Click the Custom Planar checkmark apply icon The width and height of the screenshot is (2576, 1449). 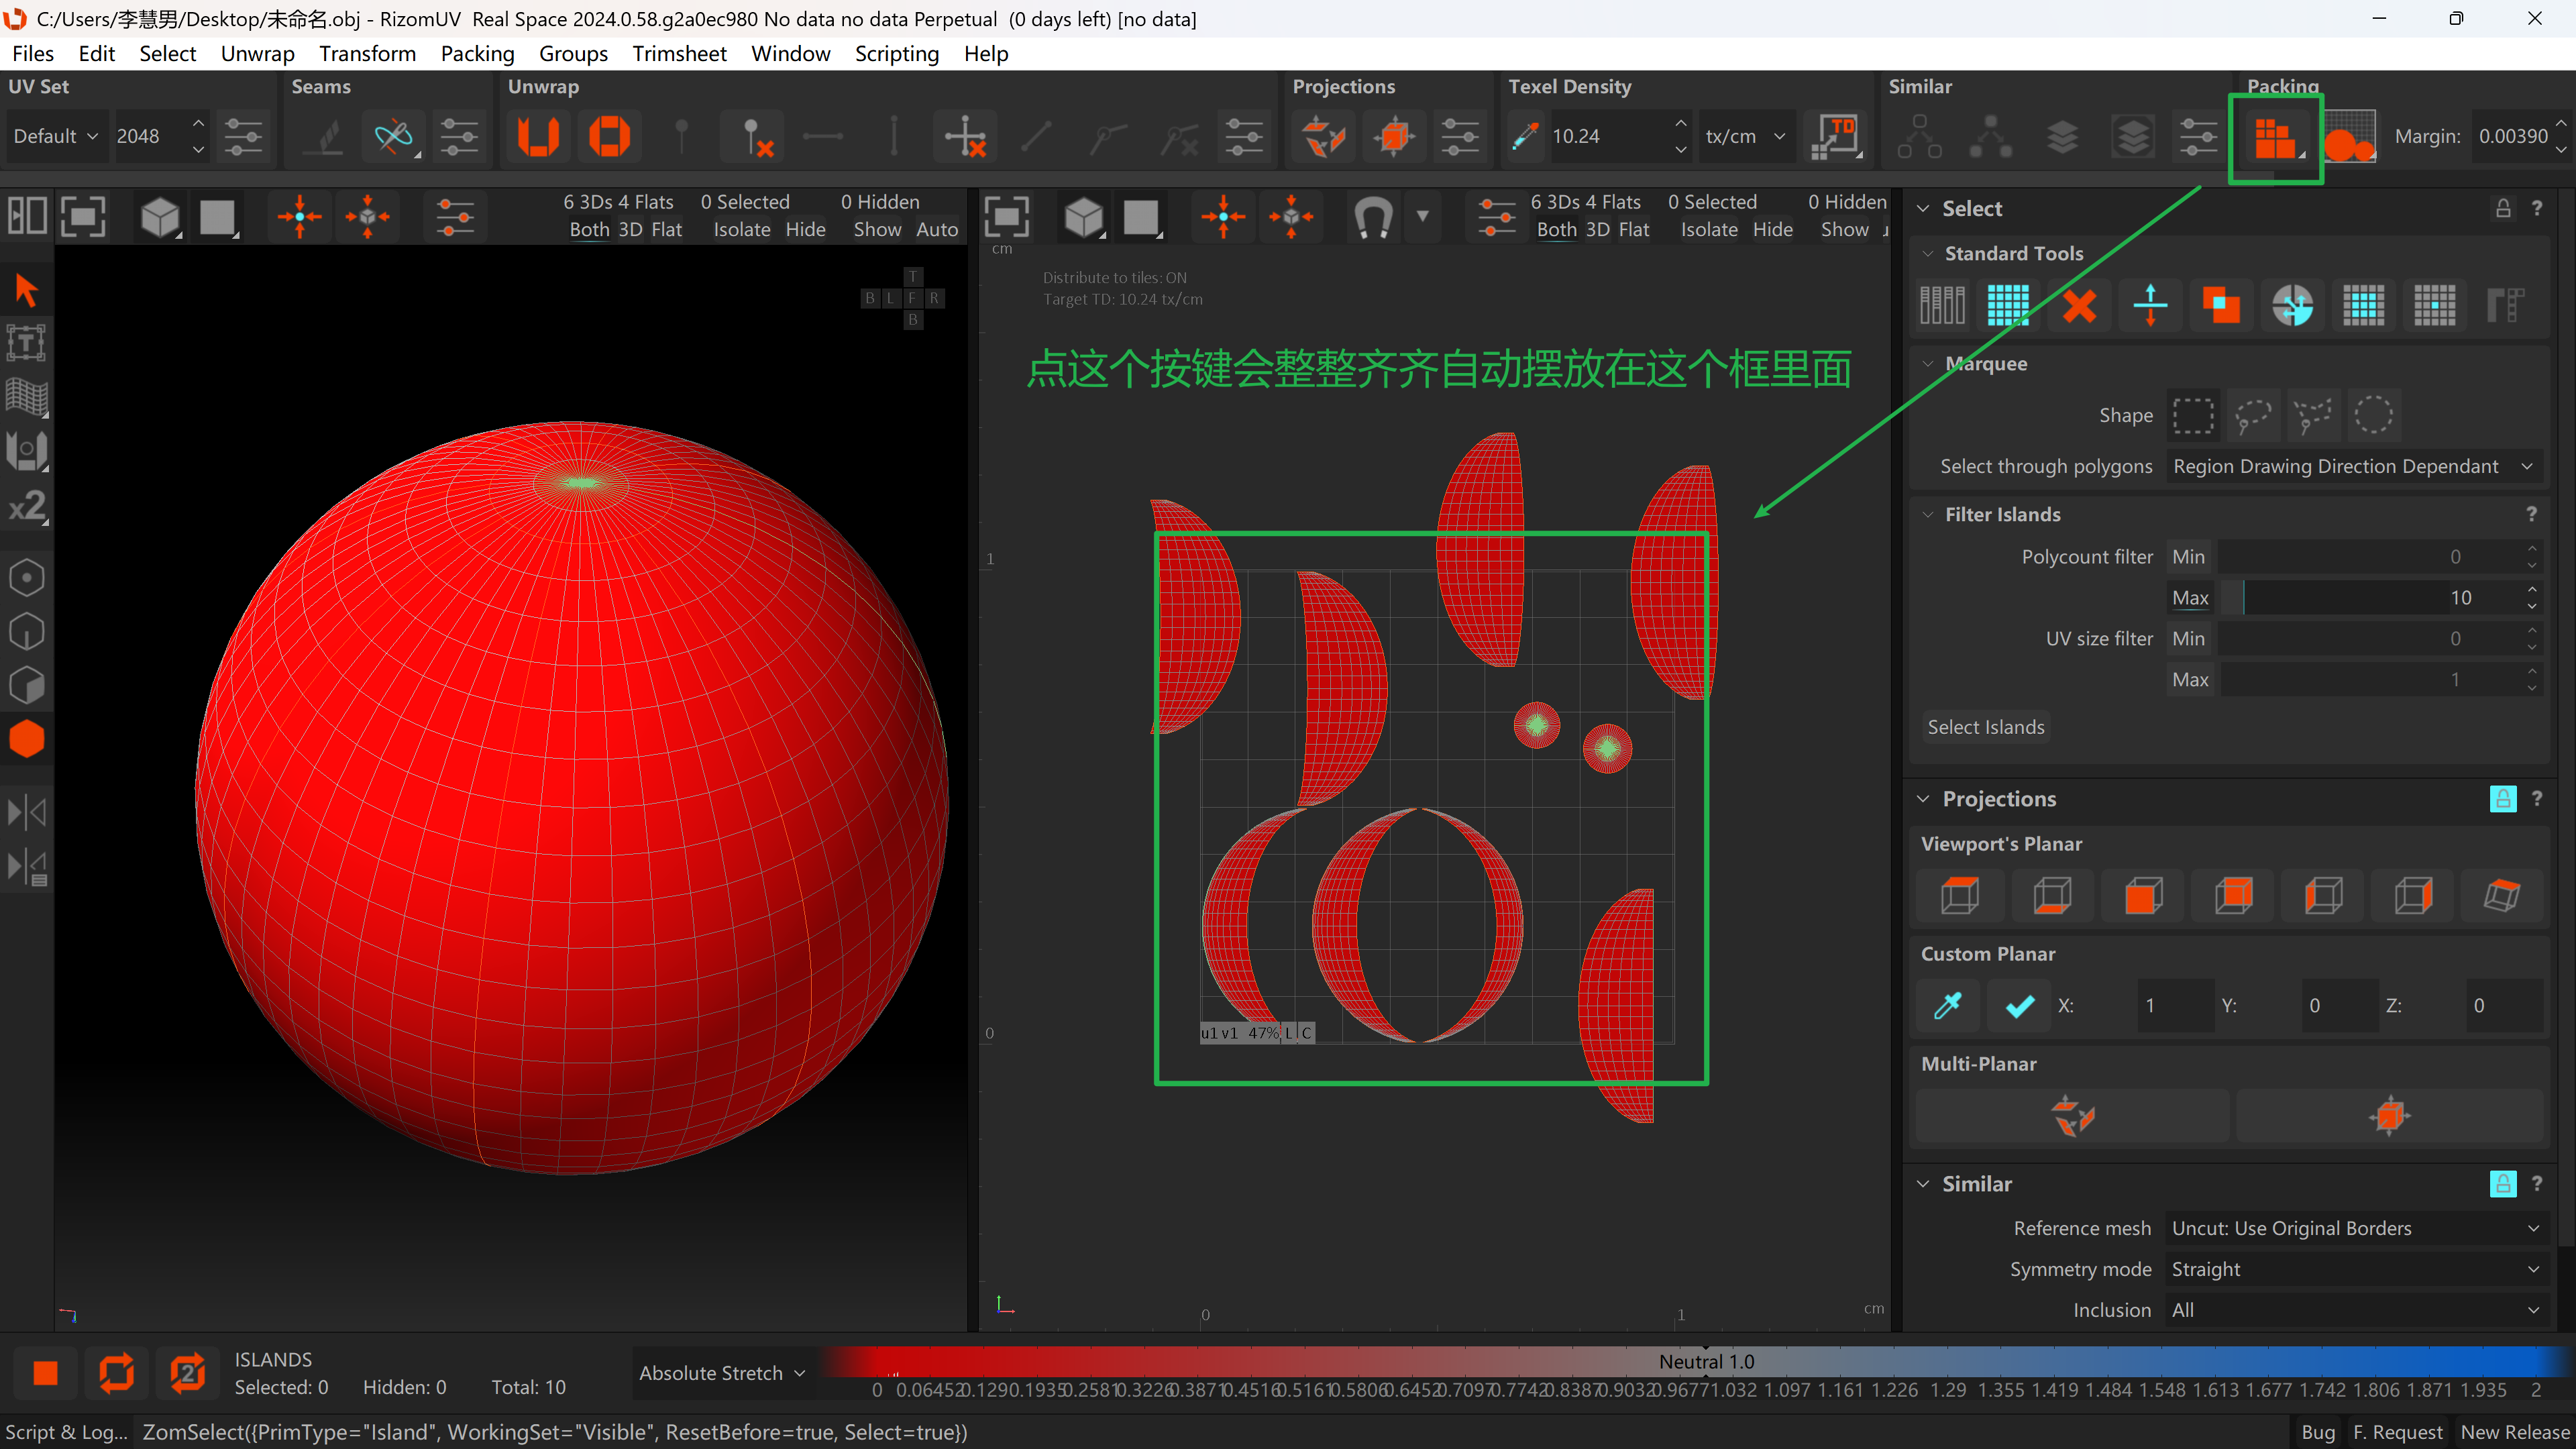click(x=2019, y=1005)
